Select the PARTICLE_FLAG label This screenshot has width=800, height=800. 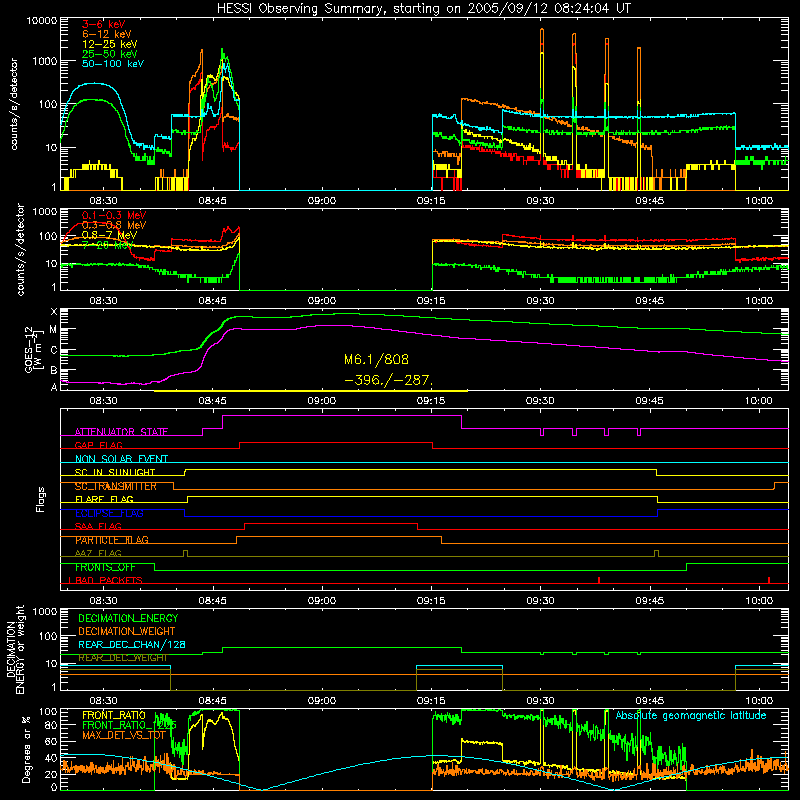pyautogui.click(x=112, y=540)
